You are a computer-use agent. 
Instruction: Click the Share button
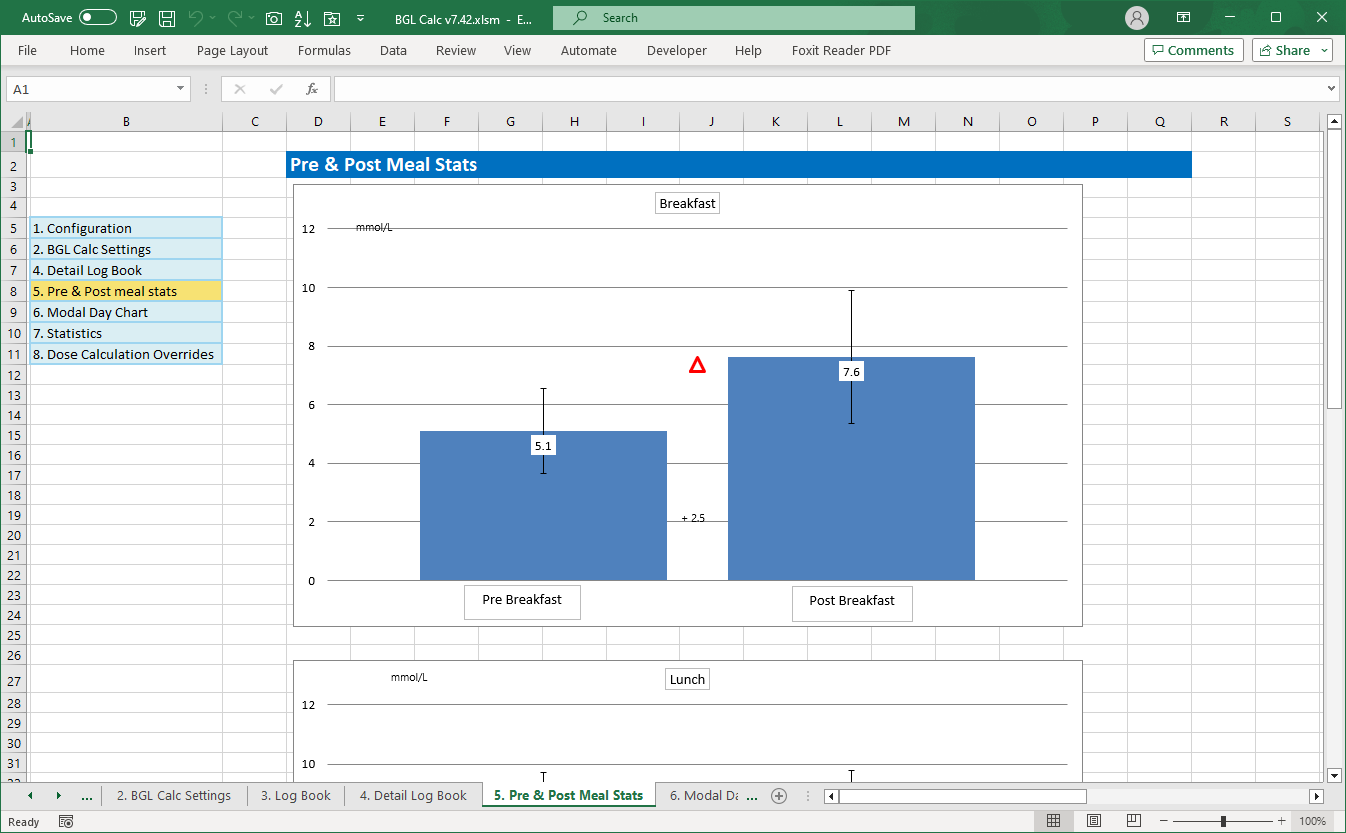[x=1284, y=50]
